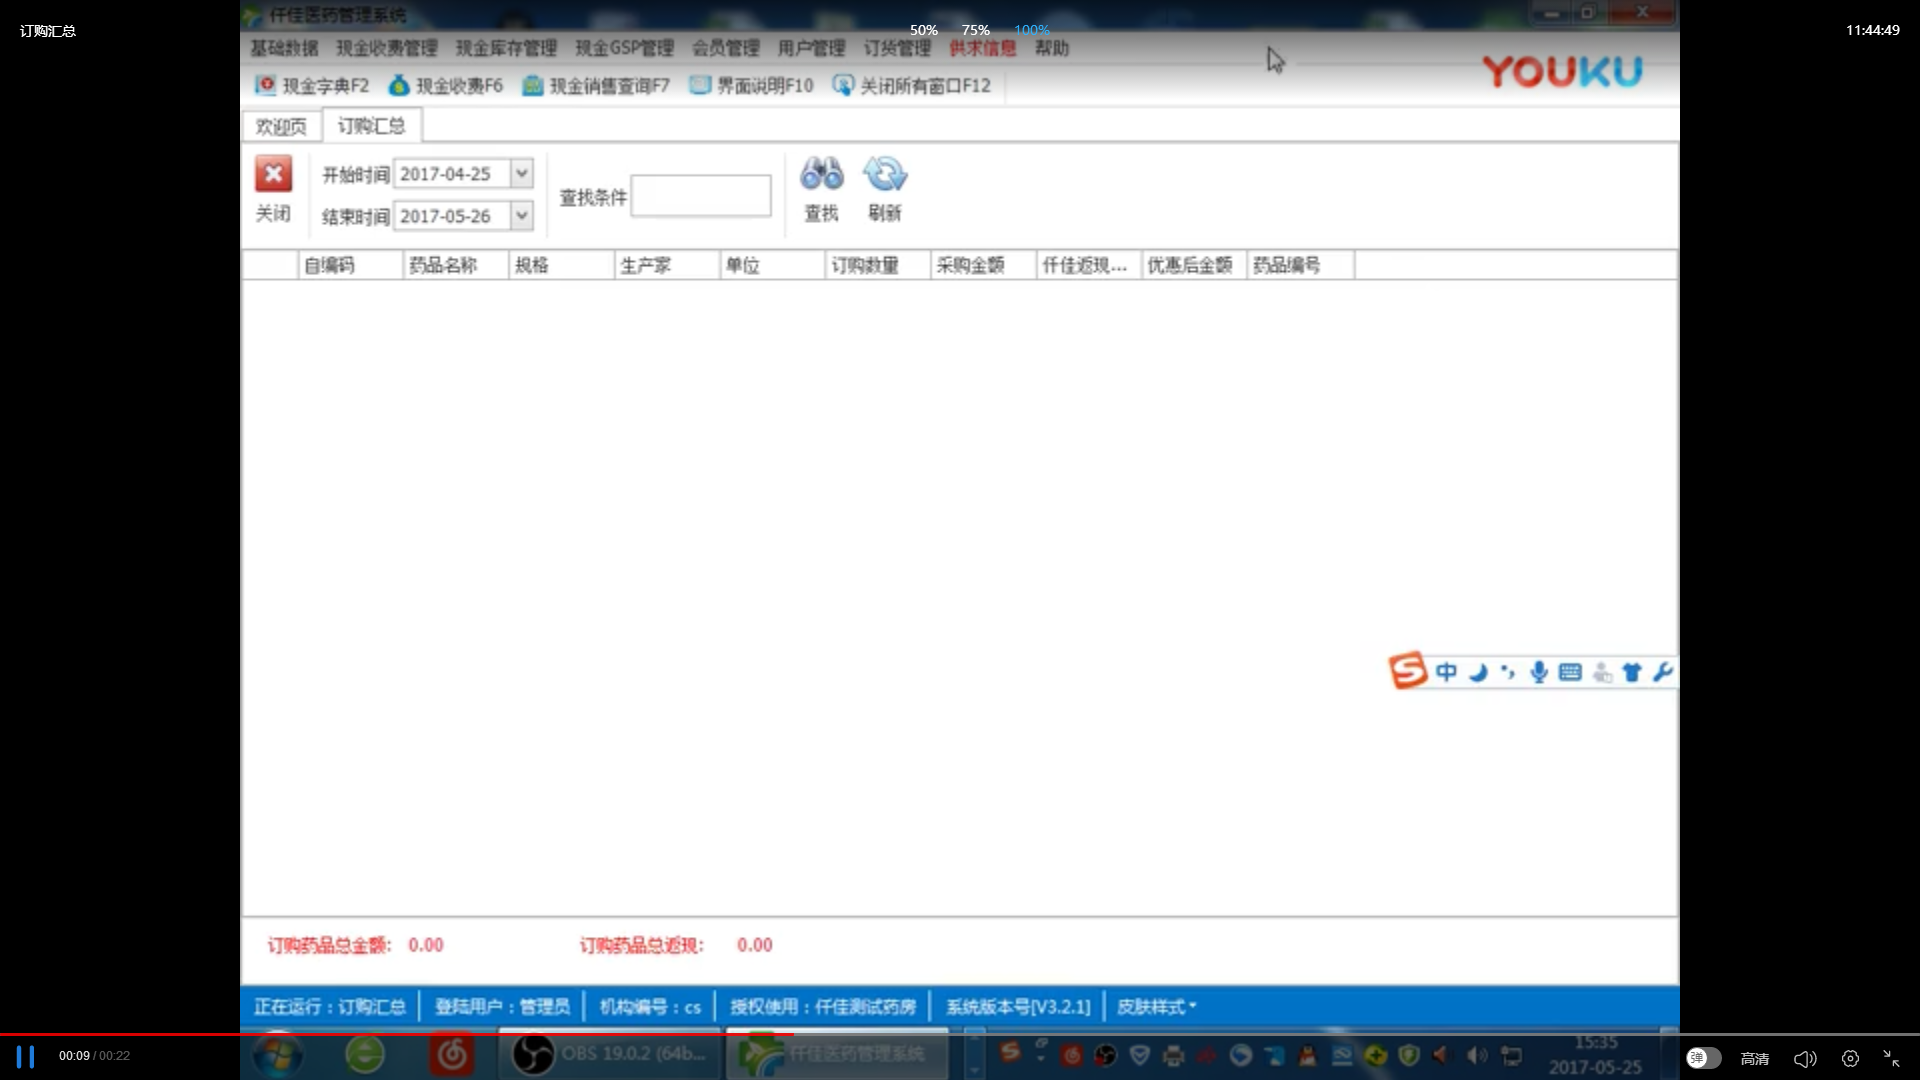Image resolution: width=1920 pixels, height=1080 pixels.
Task: Click the green circular taskbar icon
Action: pyautogui.click(x=365, y=1055)
